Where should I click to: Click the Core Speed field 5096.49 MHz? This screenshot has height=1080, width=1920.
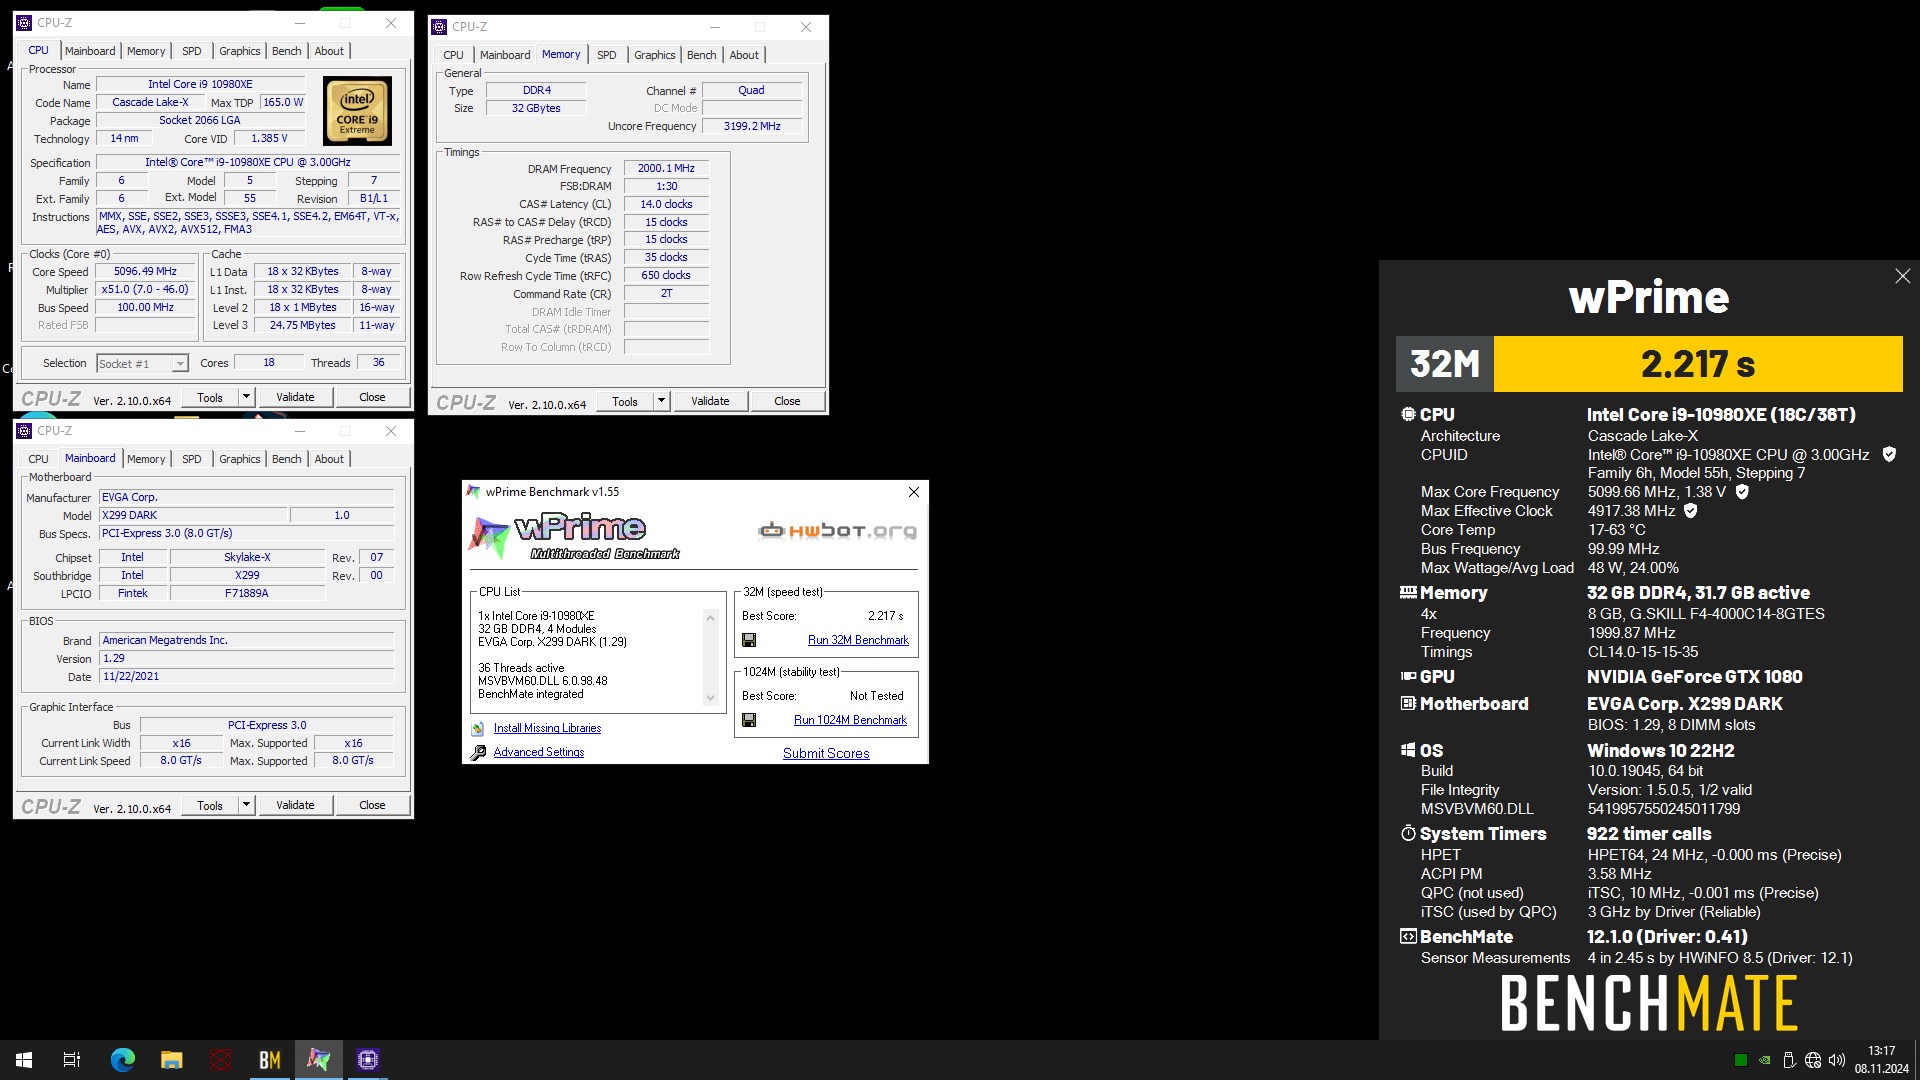pos(145,272)
